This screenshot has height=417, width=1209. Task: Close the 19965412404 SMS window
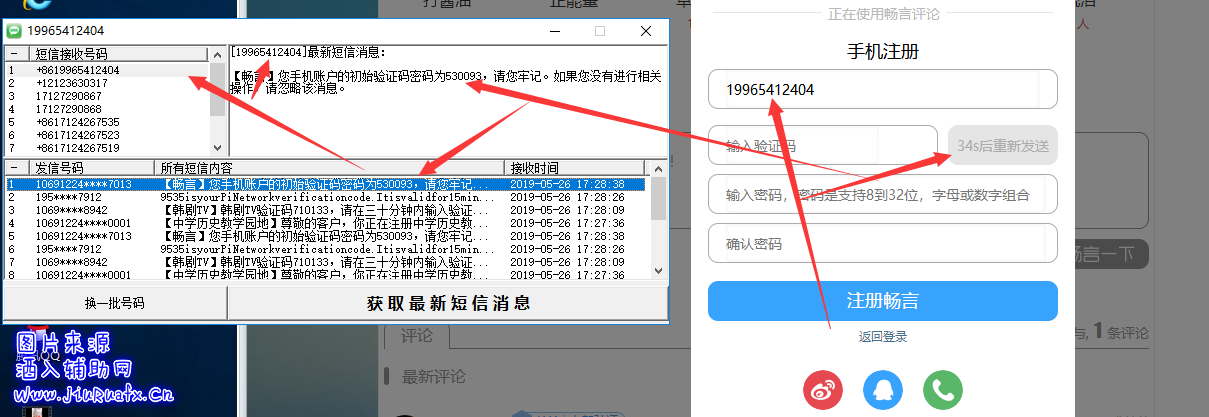(x=646, y=31)
